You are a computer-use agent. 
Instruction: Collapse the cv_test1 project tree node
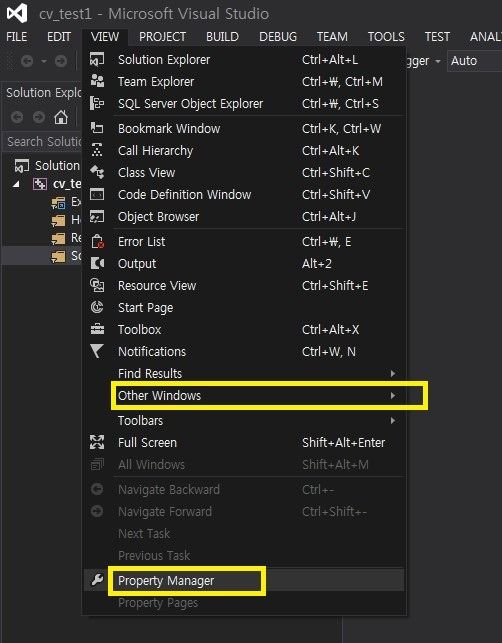tap(16, 184)
